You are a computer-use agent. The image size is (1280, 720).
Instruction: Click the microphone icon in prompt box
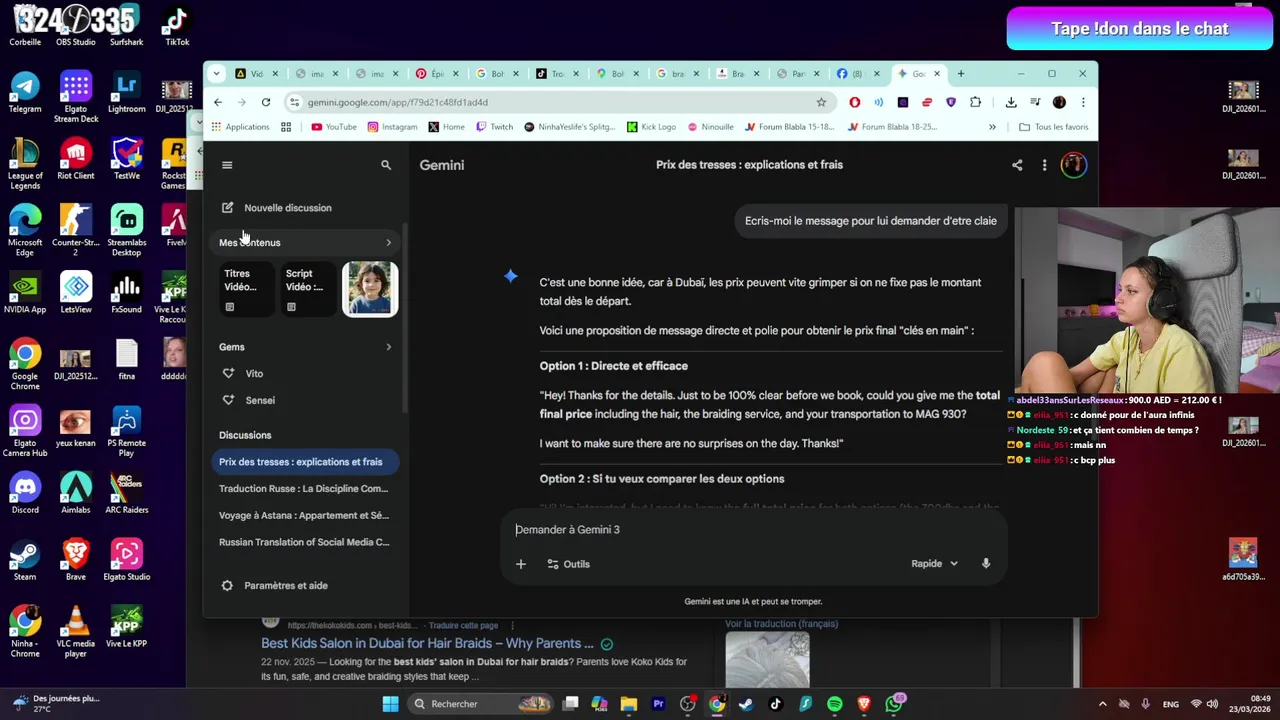[x=986, y=564]
